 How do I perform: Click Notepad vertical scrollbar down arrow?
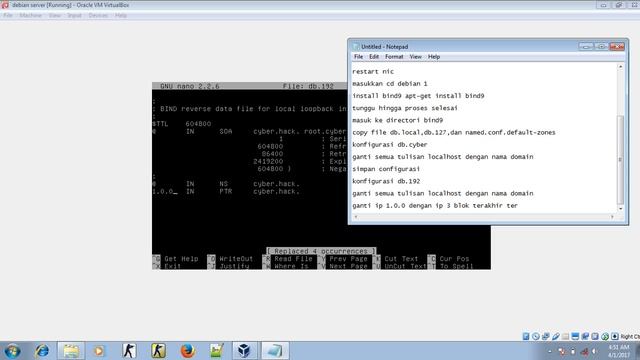620,209
